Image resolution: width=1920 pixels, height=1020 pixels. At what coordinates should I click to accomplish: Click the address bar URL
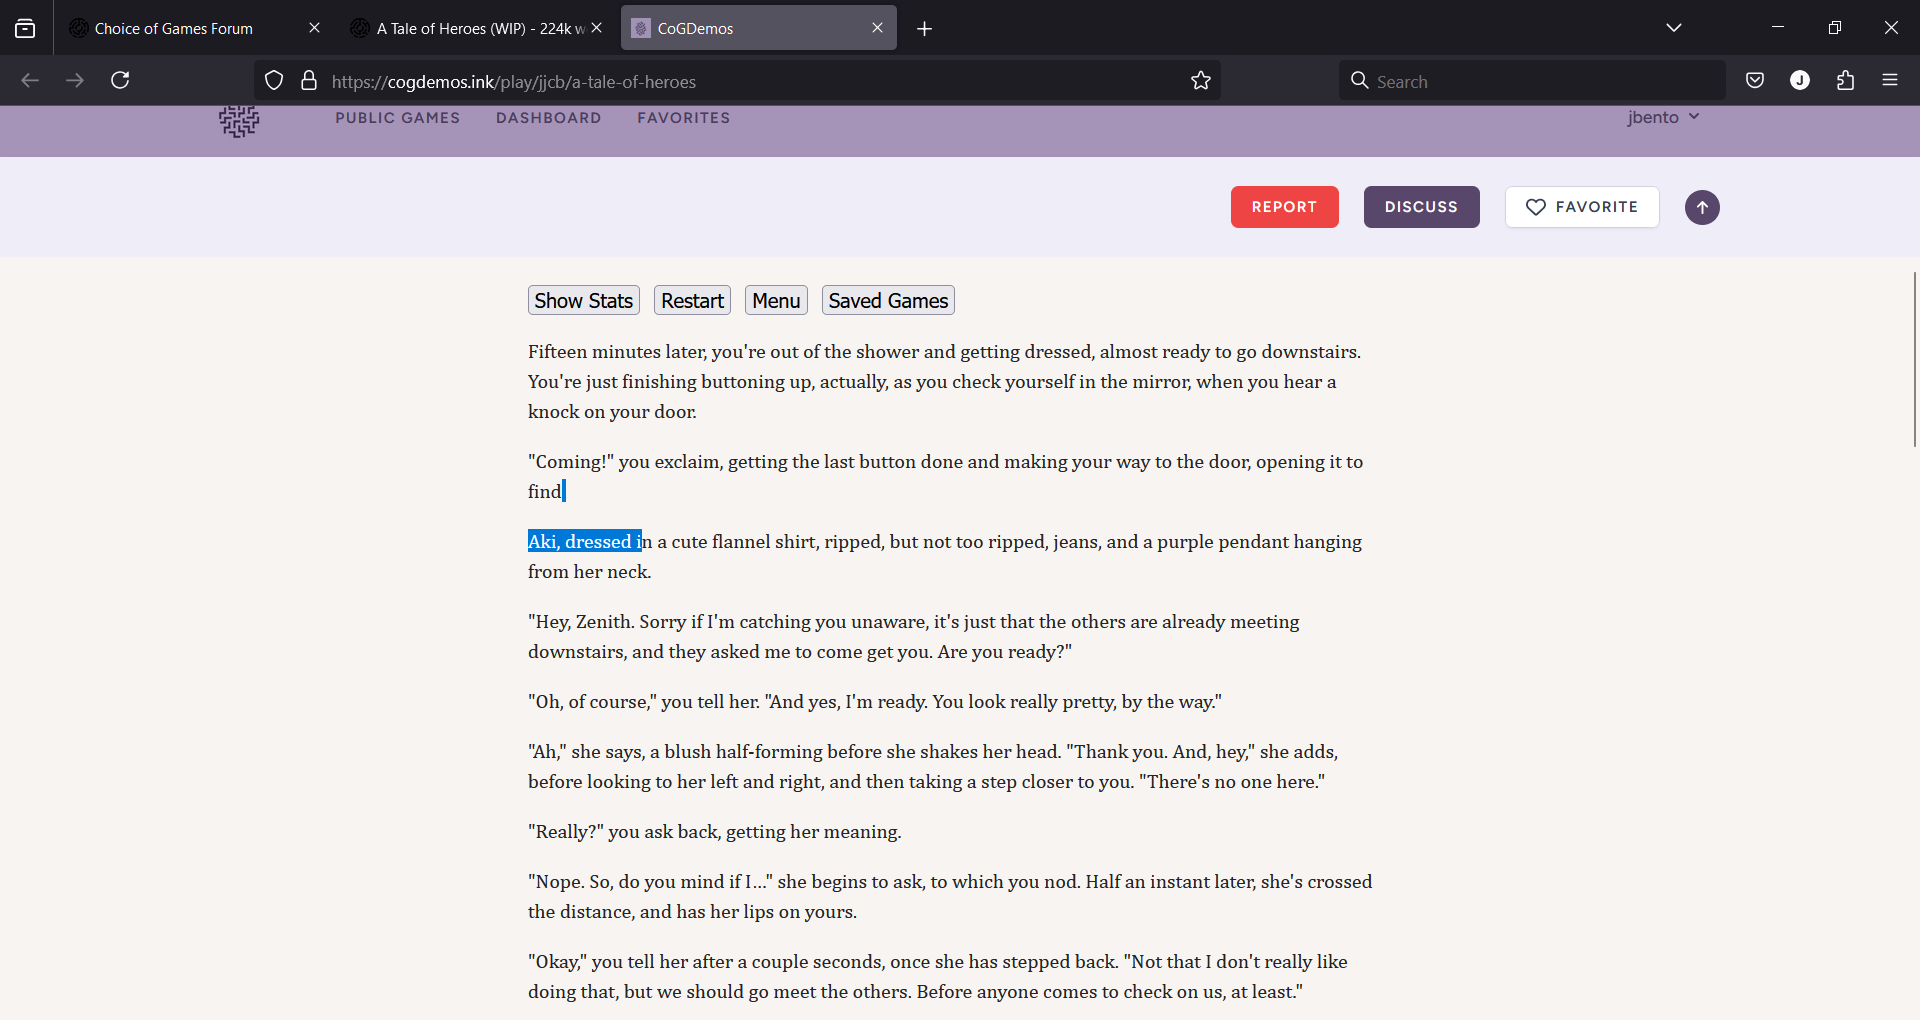tap(514, 82)
